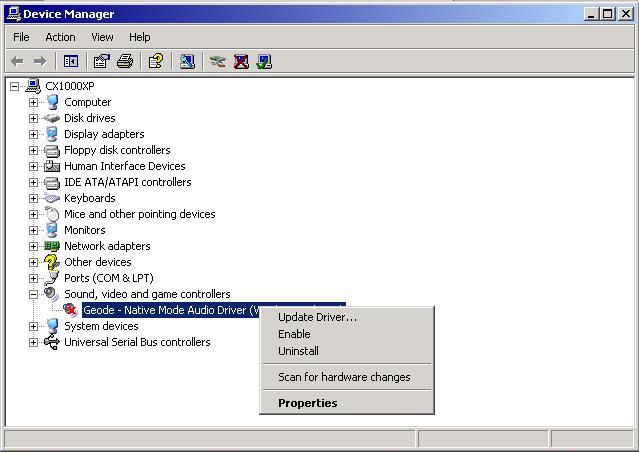Expand the Disk drives node
Image resolution: width=639 pixels, height=452 pixels.
[33, 118]
